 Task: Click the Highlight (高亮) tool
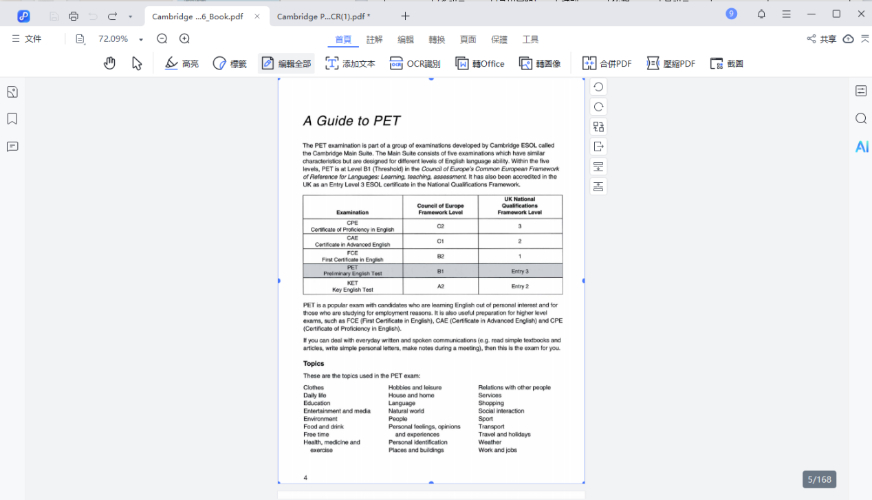pos(182,63)
